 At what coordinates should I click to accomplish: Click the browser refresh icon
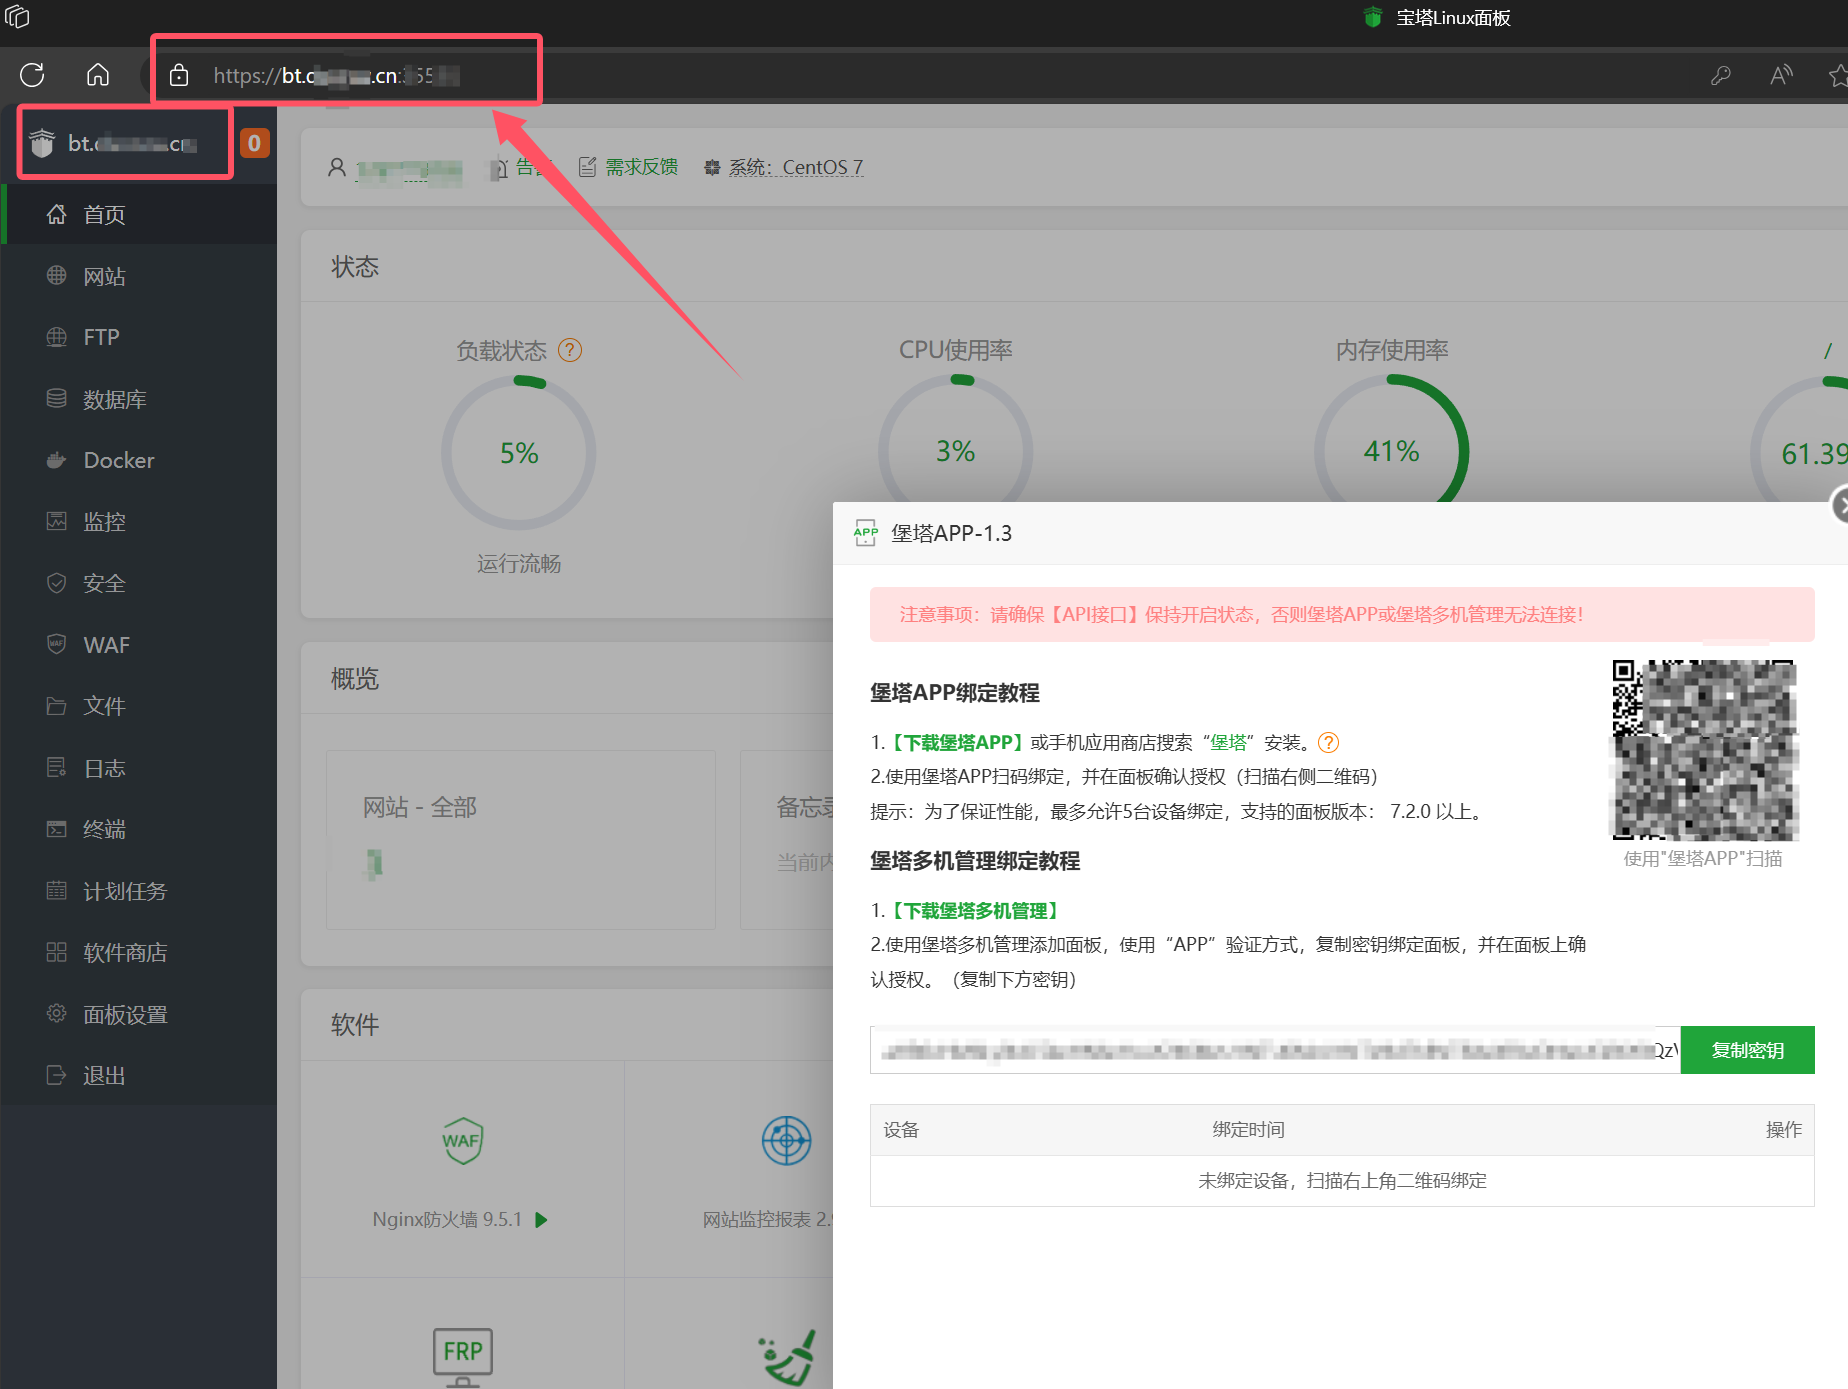(32, 75)
